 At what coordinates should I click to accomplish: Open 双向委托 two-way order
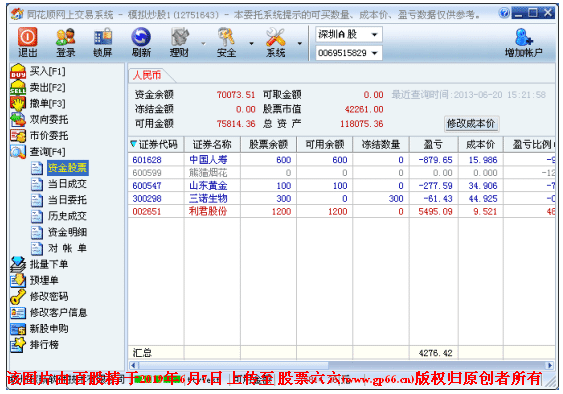(x=39, y=120)
